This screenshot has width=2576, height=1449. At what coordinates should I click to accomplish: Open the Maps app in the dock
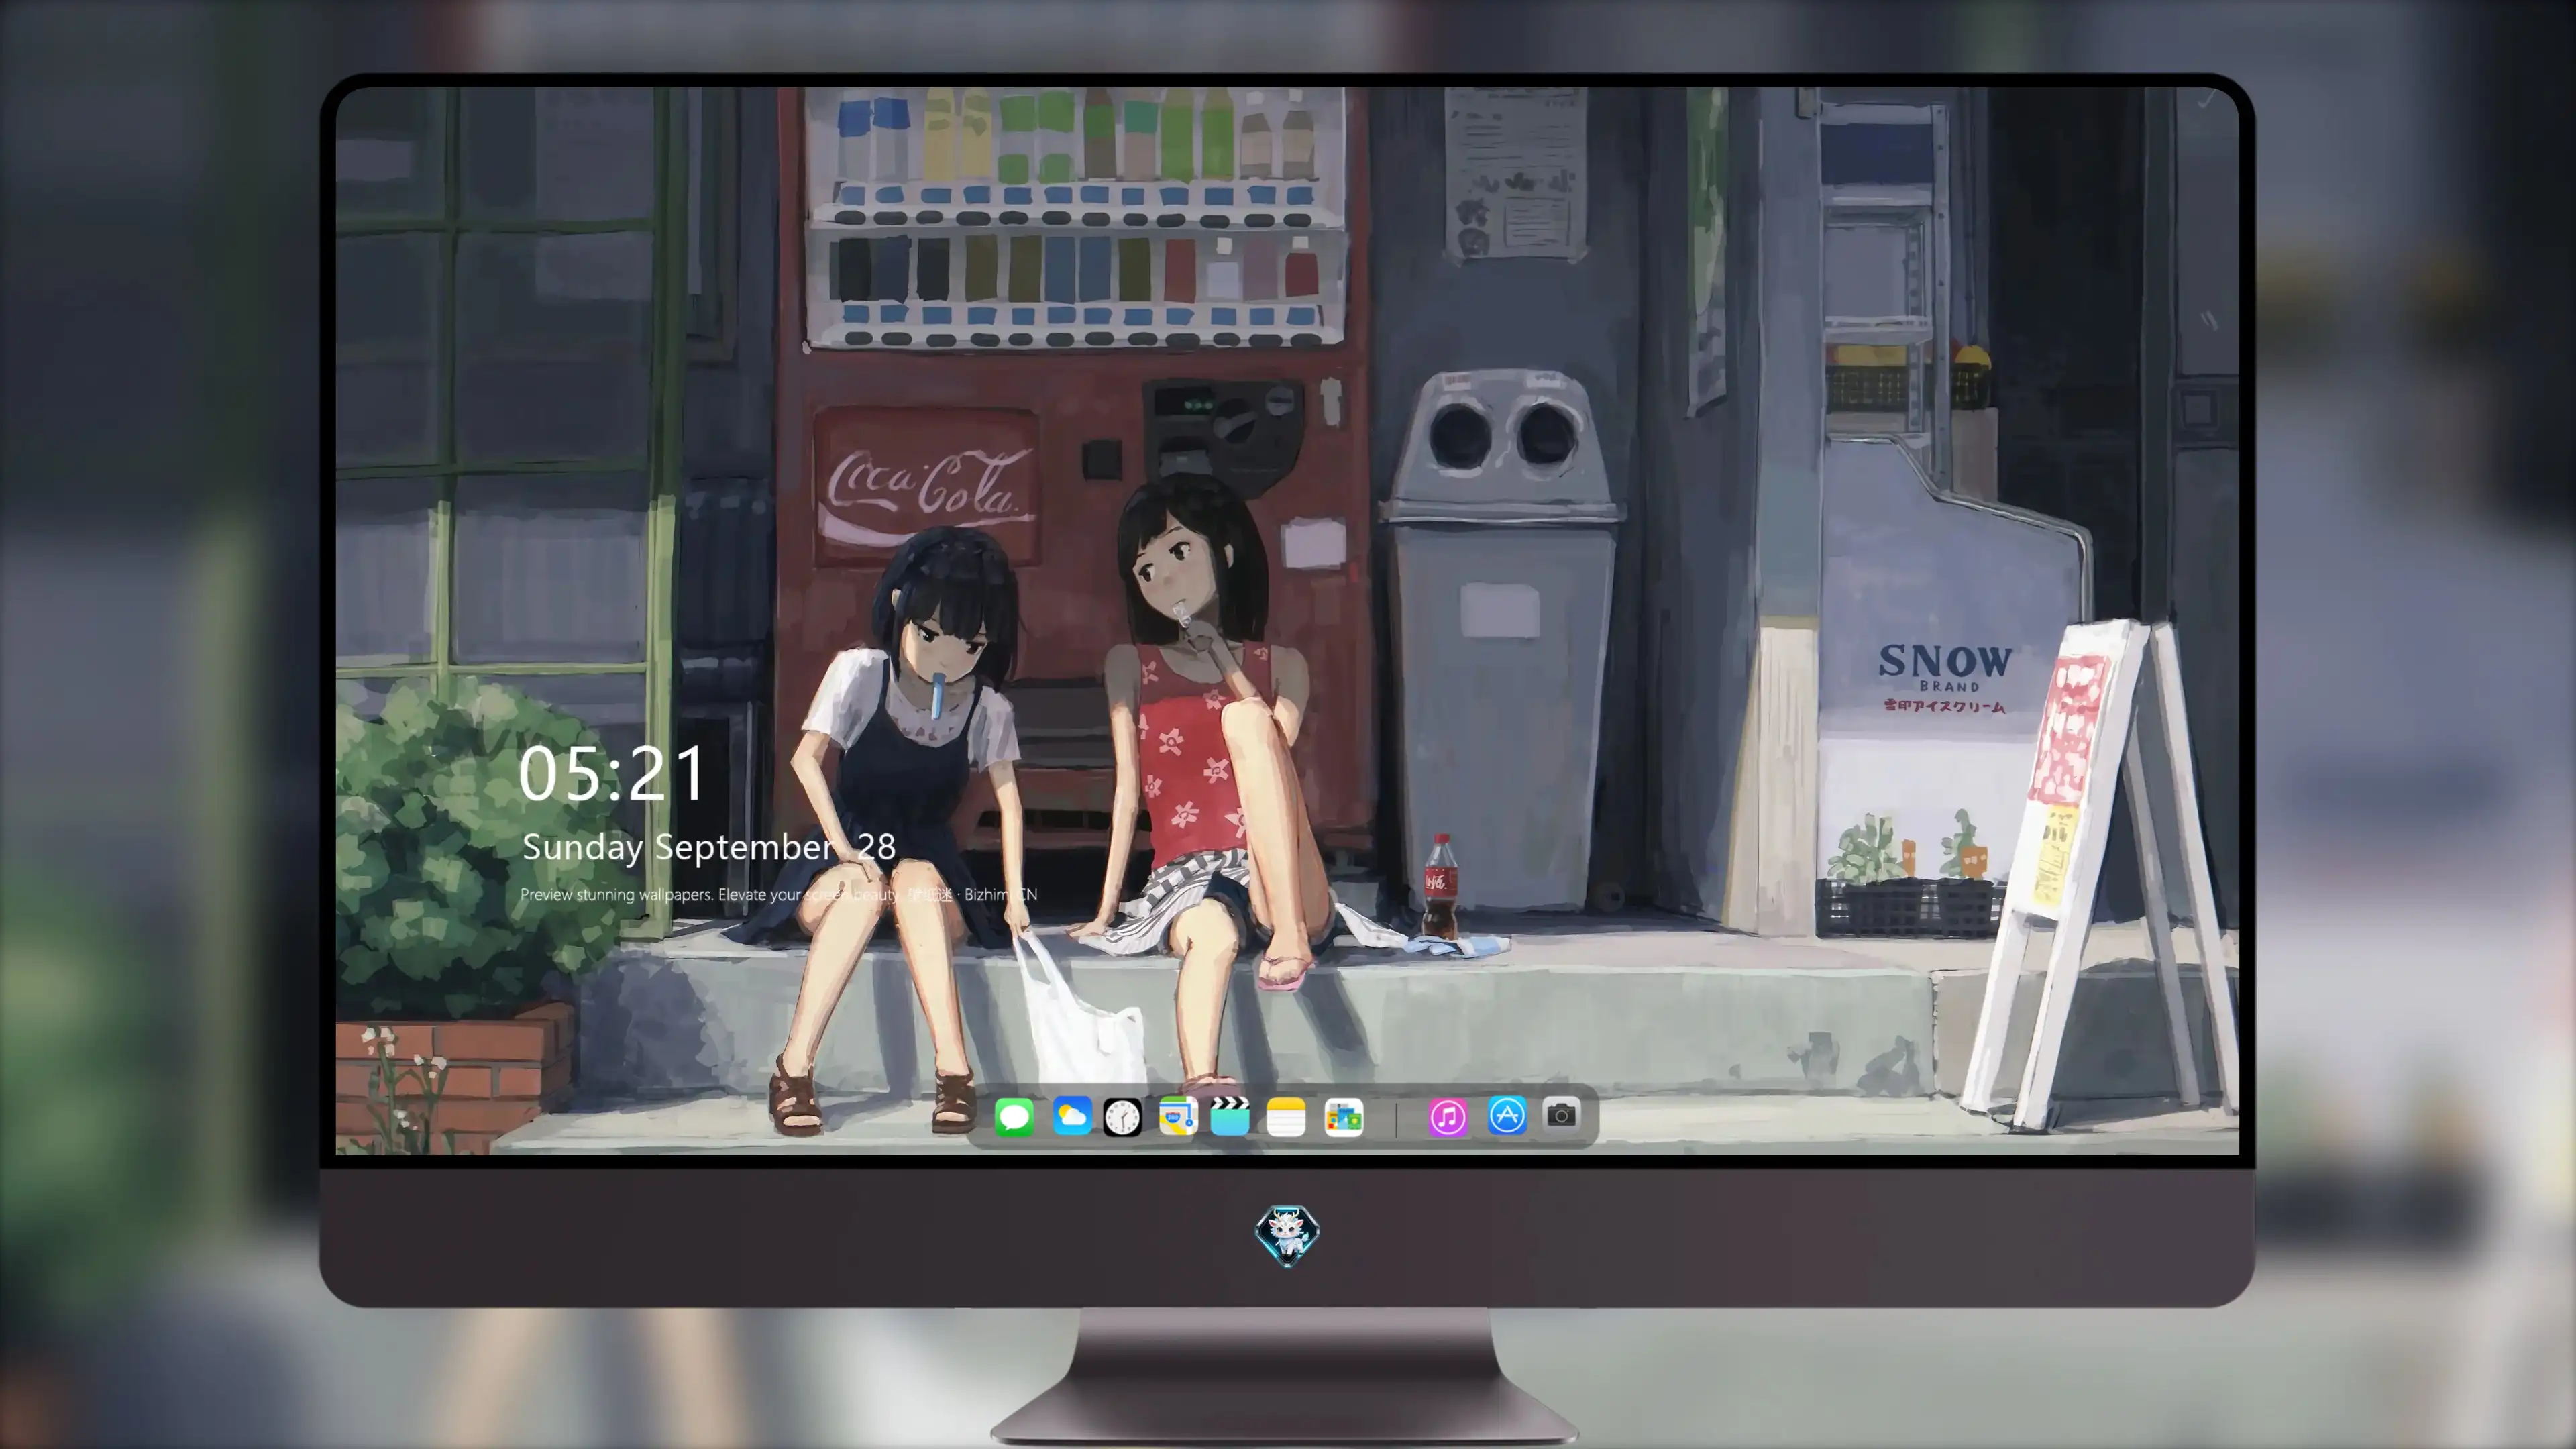tap(1178, 1117)
